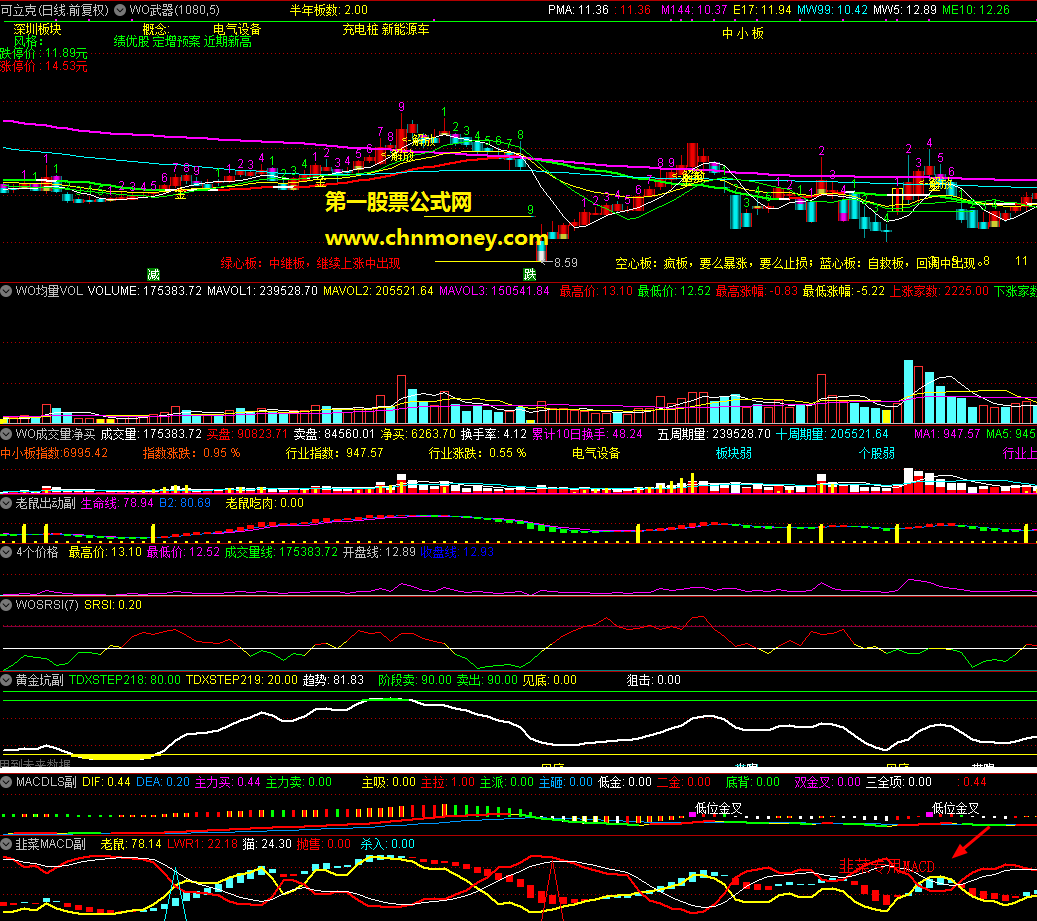This screenshot has width=1037, height=921.
Task: Click the LWR1: 22.18 value
Action: 202,844
